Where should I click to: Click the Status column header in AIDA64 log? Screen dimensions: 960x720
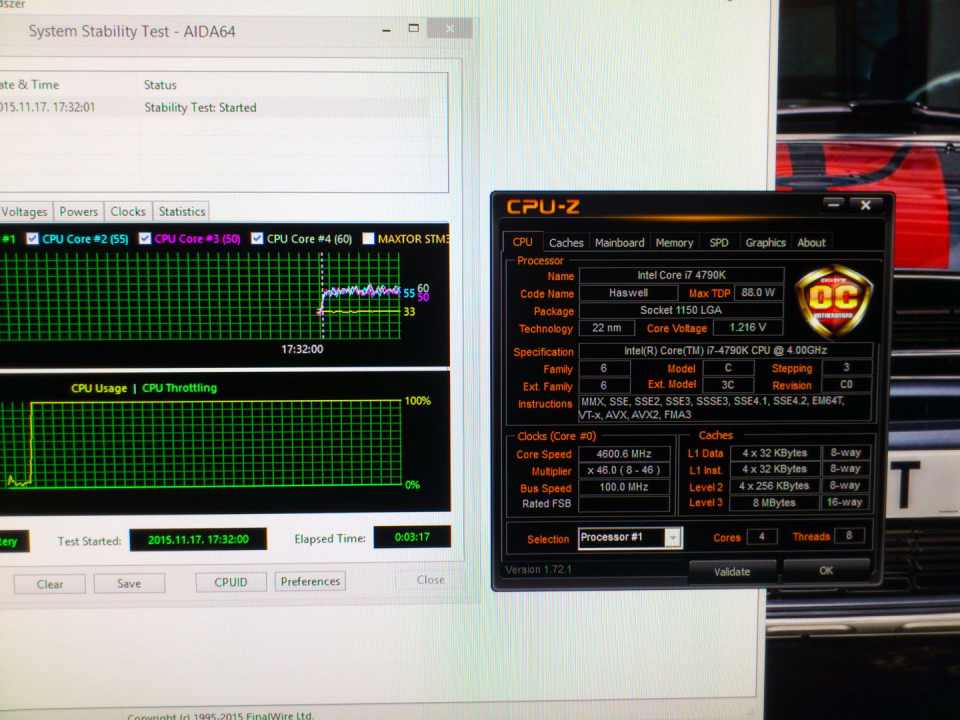pyautogui.click(x=160, y=85)
